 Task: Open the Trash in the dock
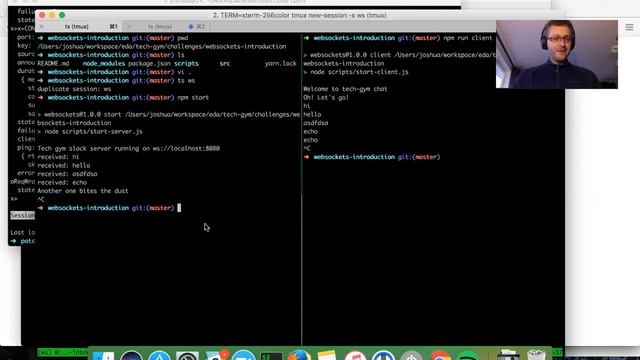(x=536, y=355)
